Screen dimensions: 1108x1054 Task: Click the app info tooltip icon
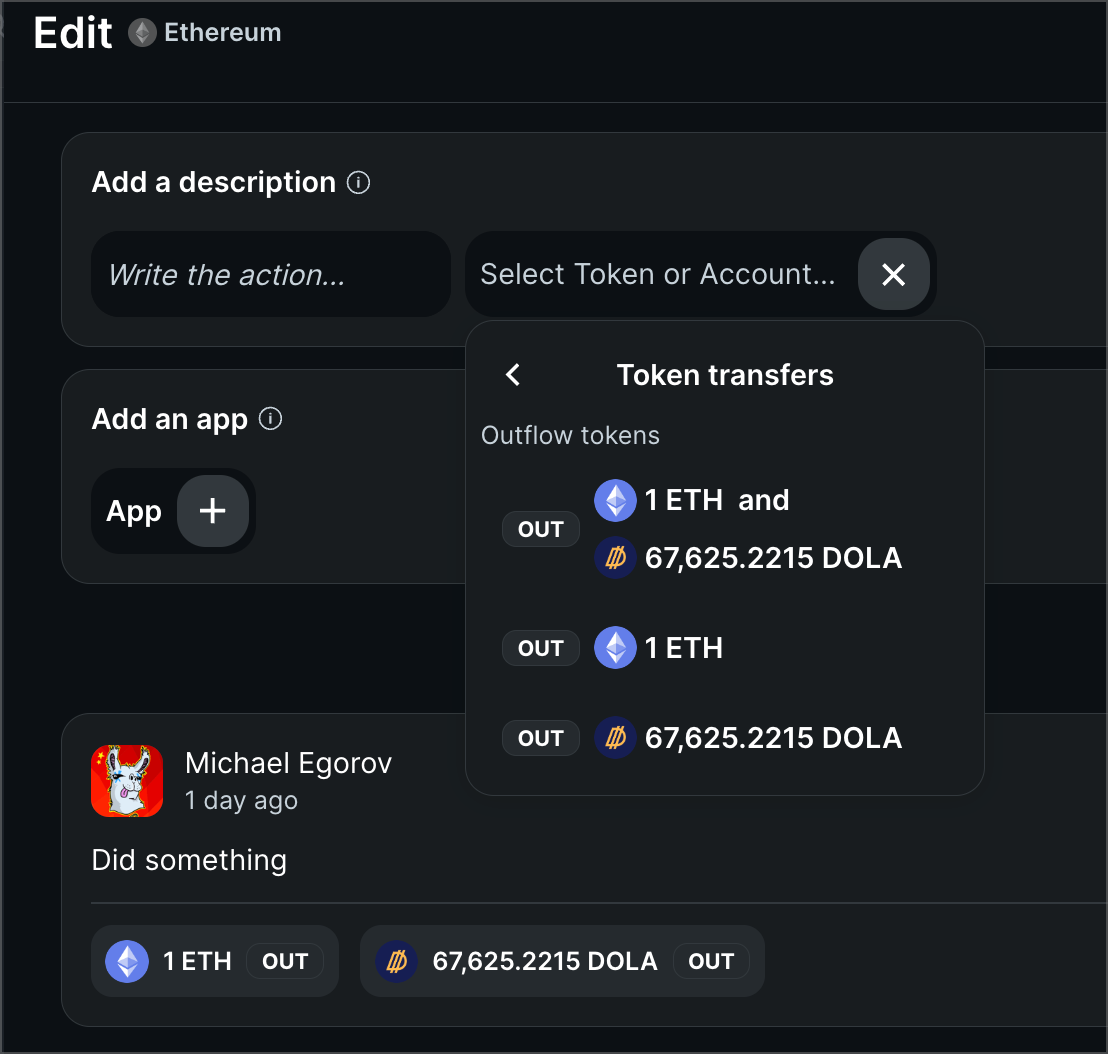pos(270,419)
